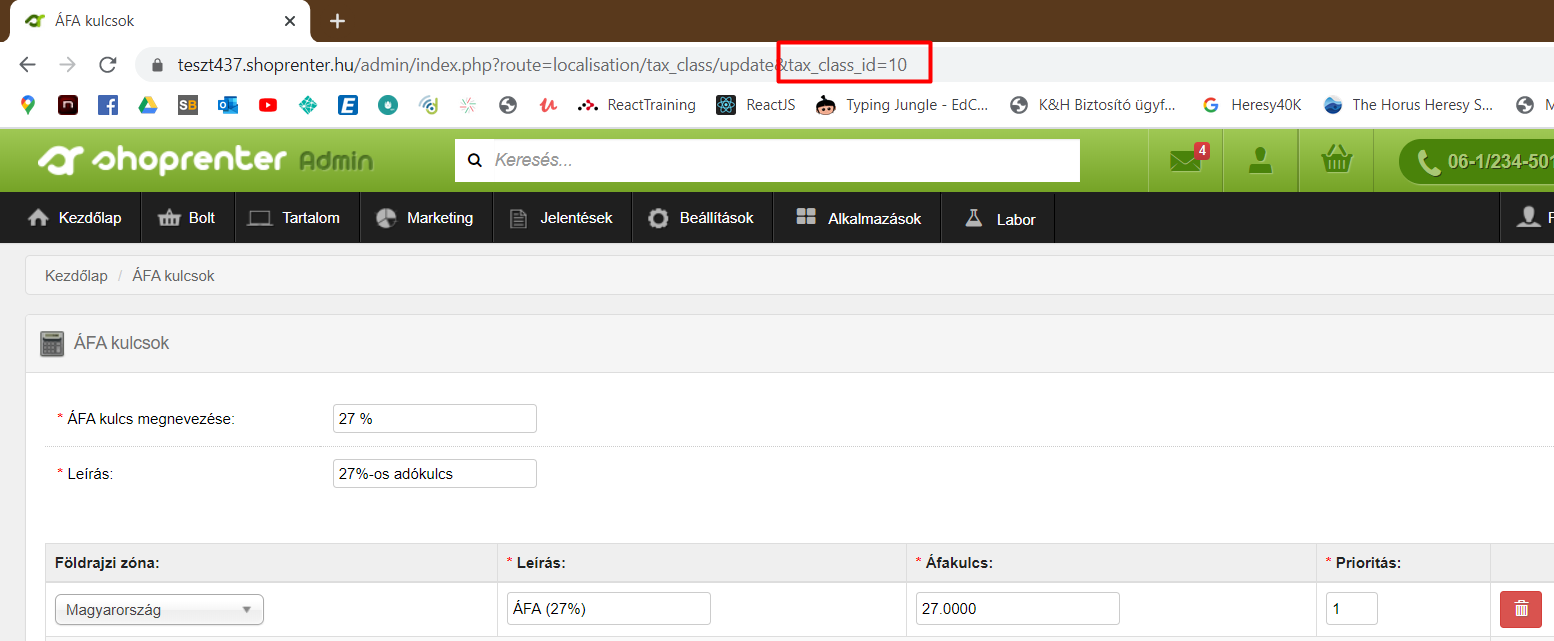The width and height of the screenshot is (1554, 641).
Task: Open the Alkalmazások menu
Action: click(858, 218)
